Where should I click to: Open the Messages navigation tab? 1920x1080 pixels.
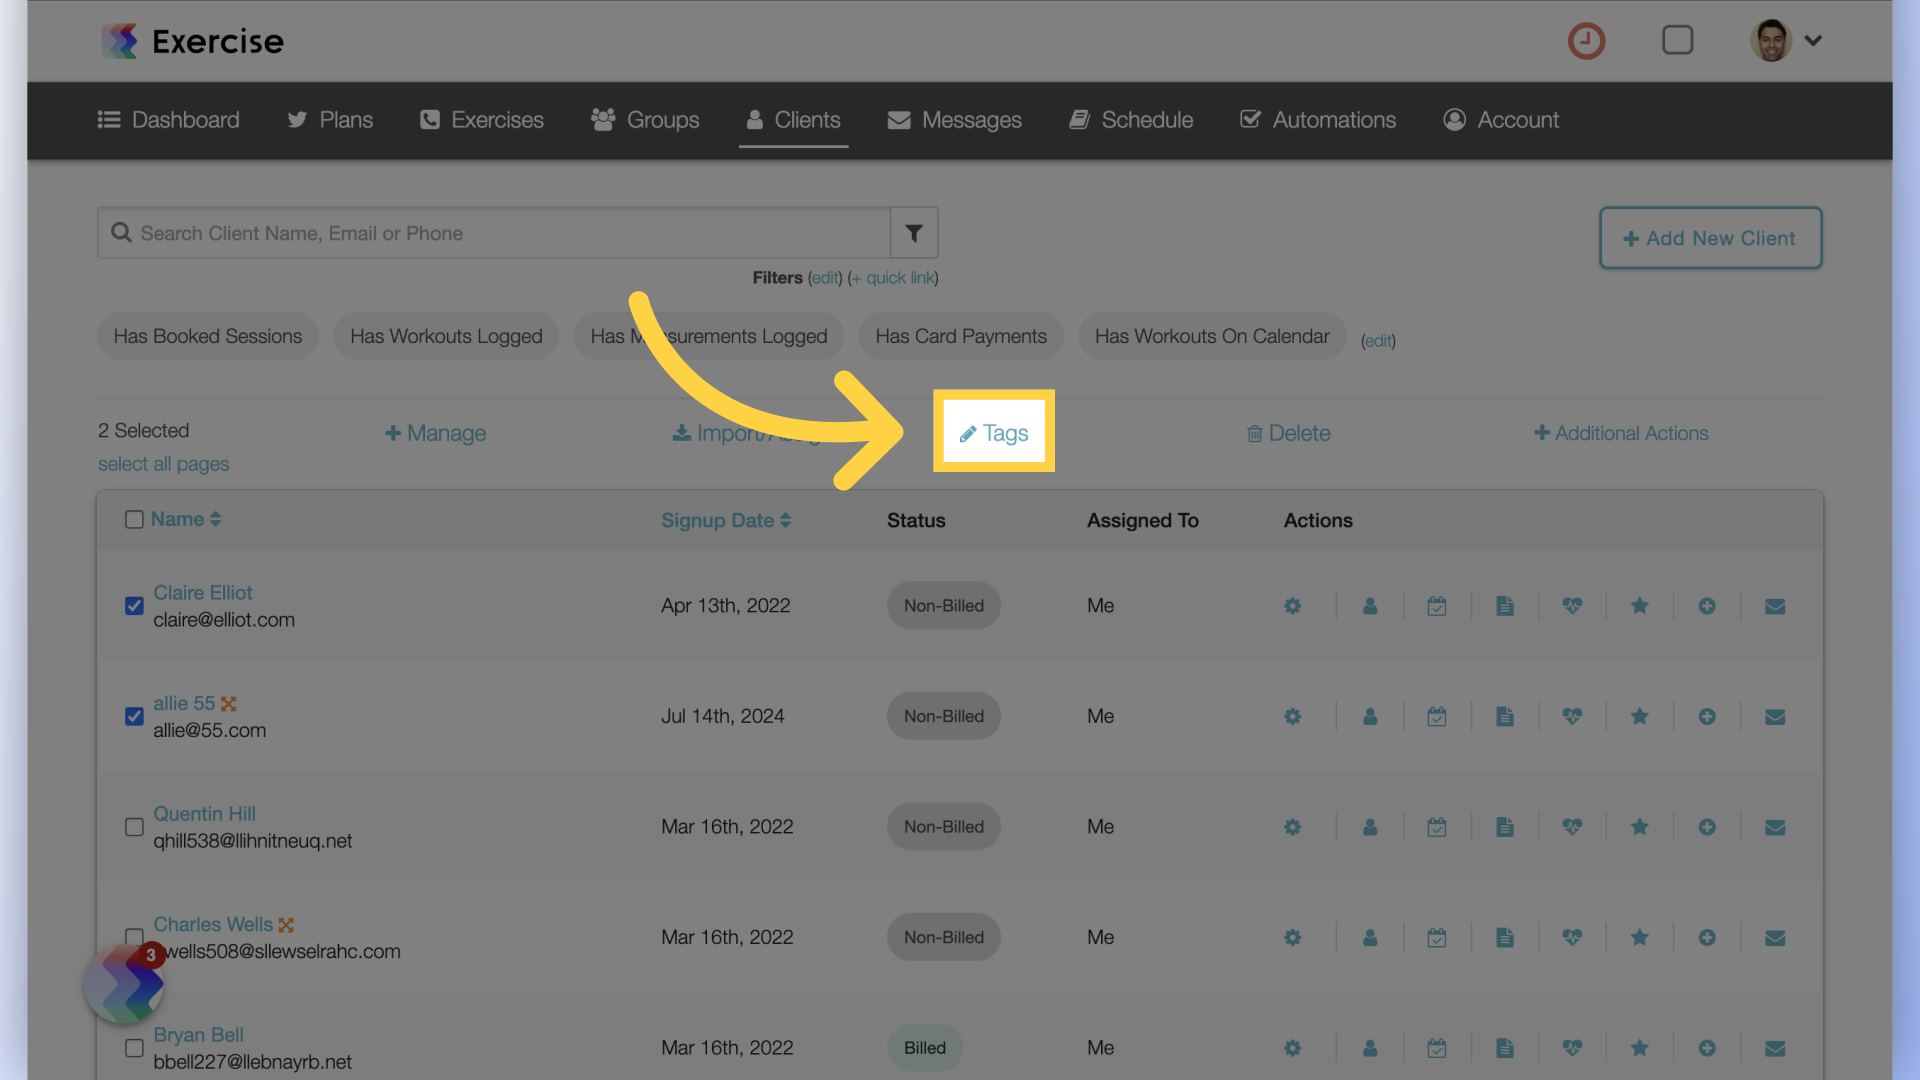[954, 120]
